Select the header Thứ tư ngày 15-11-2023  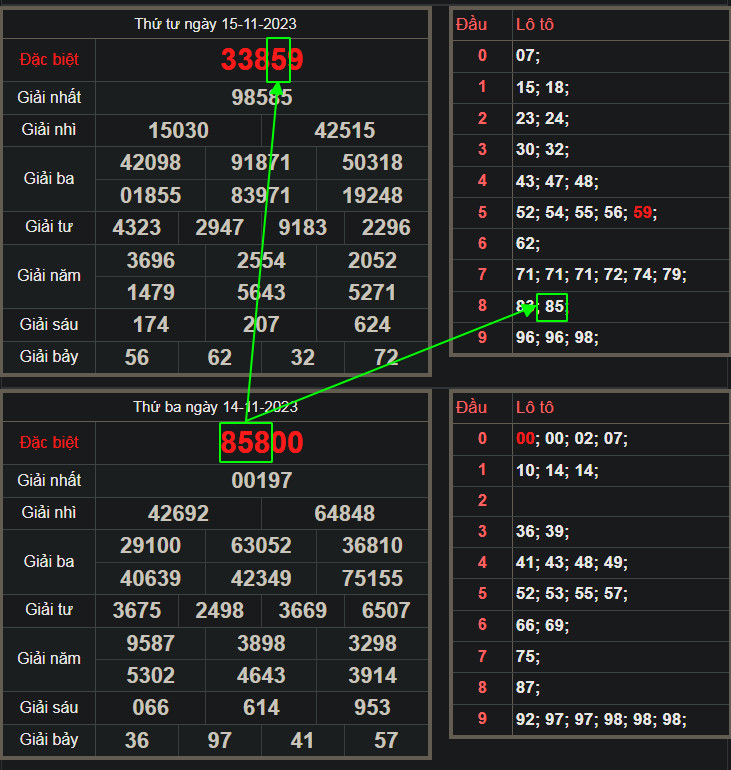coord(215,24)
